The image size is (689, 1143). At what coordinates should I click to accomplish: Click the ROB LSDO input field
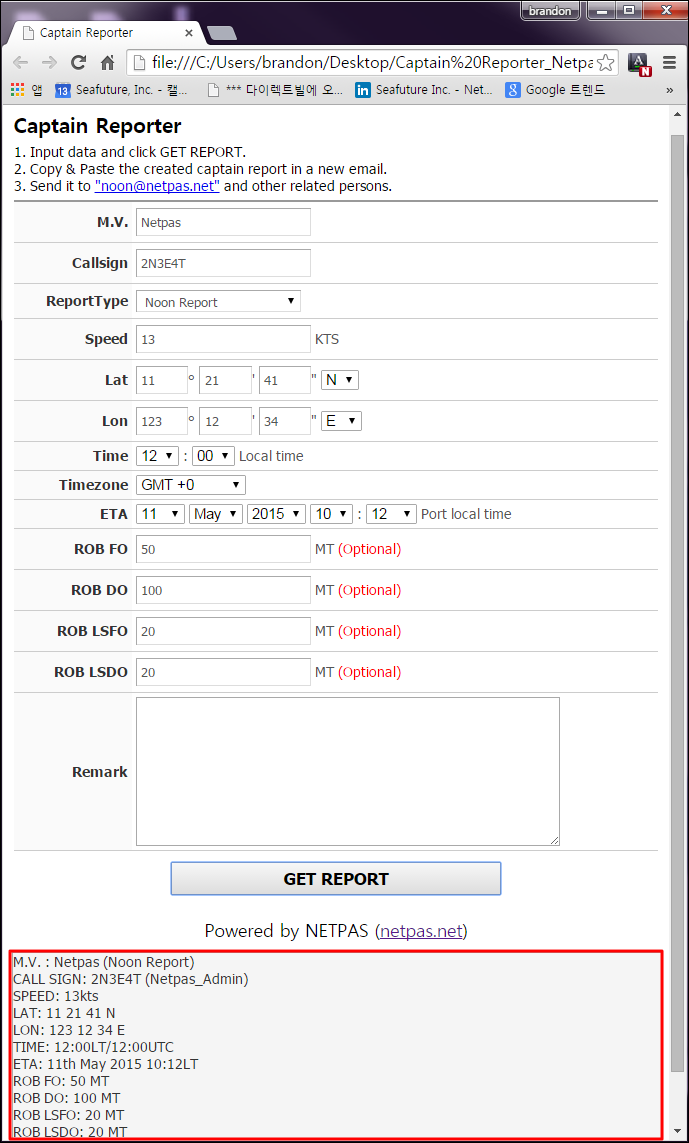(223, 671)
